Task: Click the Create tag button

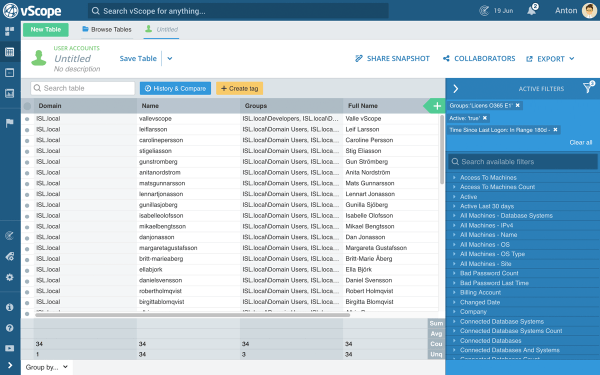Action: click(x=240, y=88)
